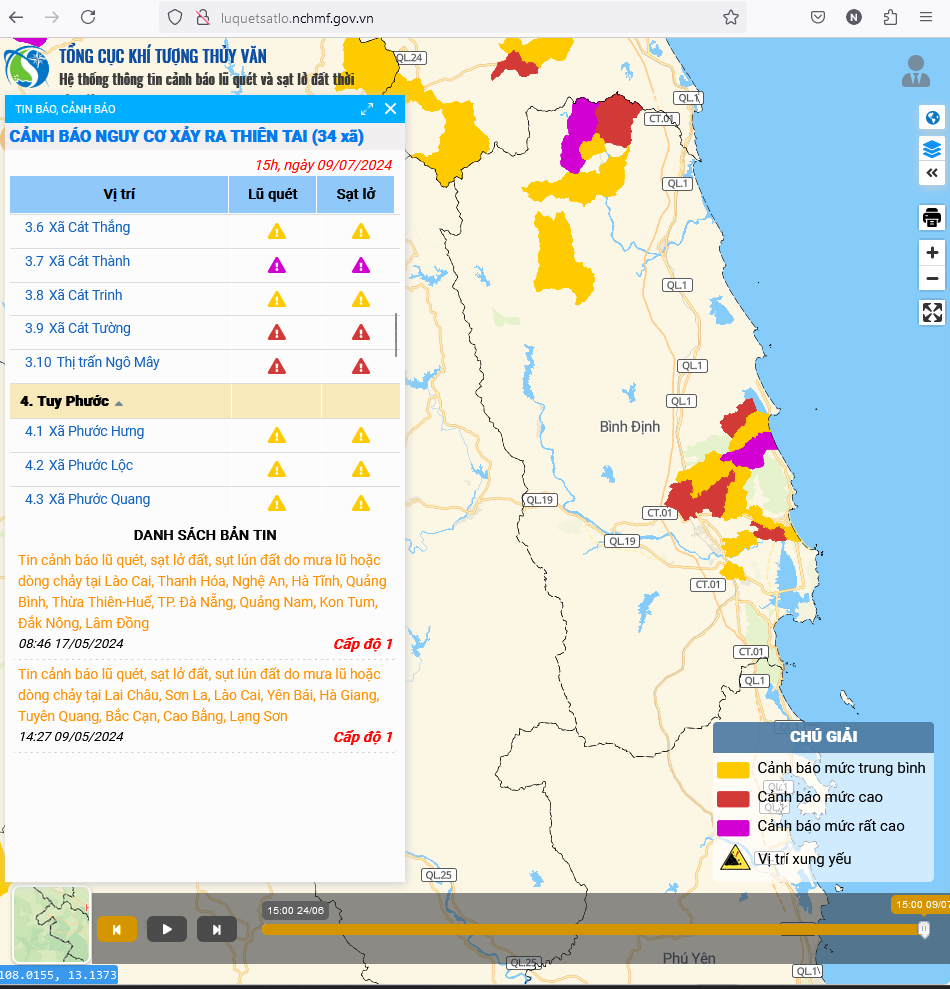Step forward to next timeline frame

click(x=217, y=929)
